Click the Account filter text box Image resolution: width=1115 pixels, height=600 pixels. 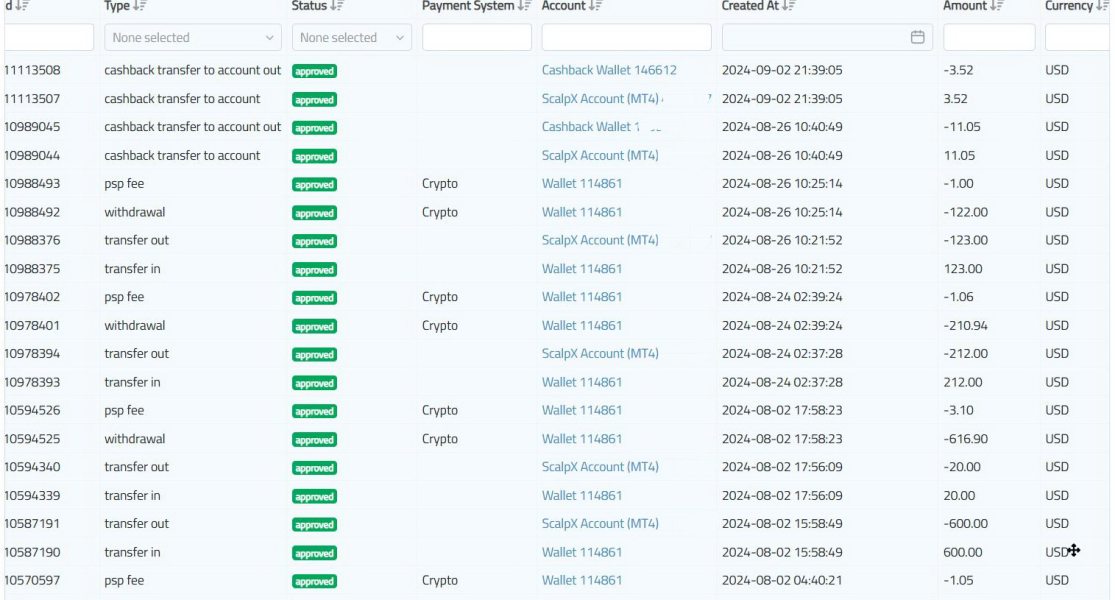coord(626,38)
